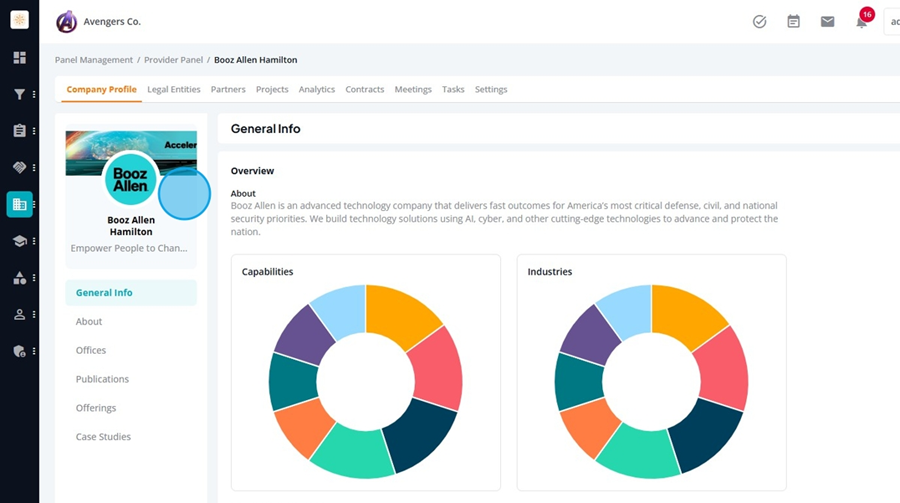Select Publications in the profile menu
Image resolution: width=900 pixels, height=503 pixels.
[102, 379]
